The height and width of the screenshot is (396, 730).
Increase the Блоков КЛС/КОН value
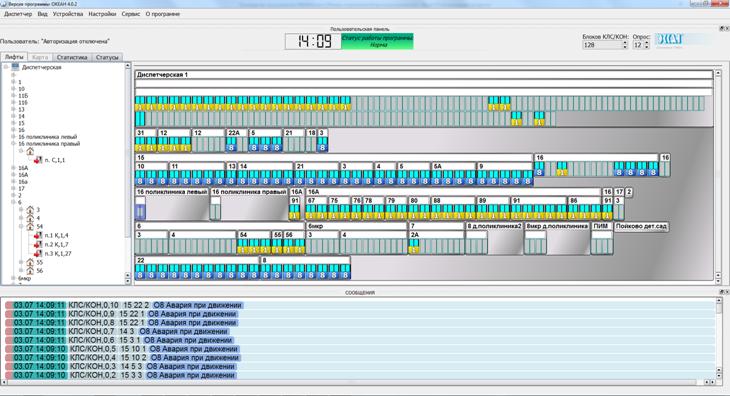coord(625,43)
